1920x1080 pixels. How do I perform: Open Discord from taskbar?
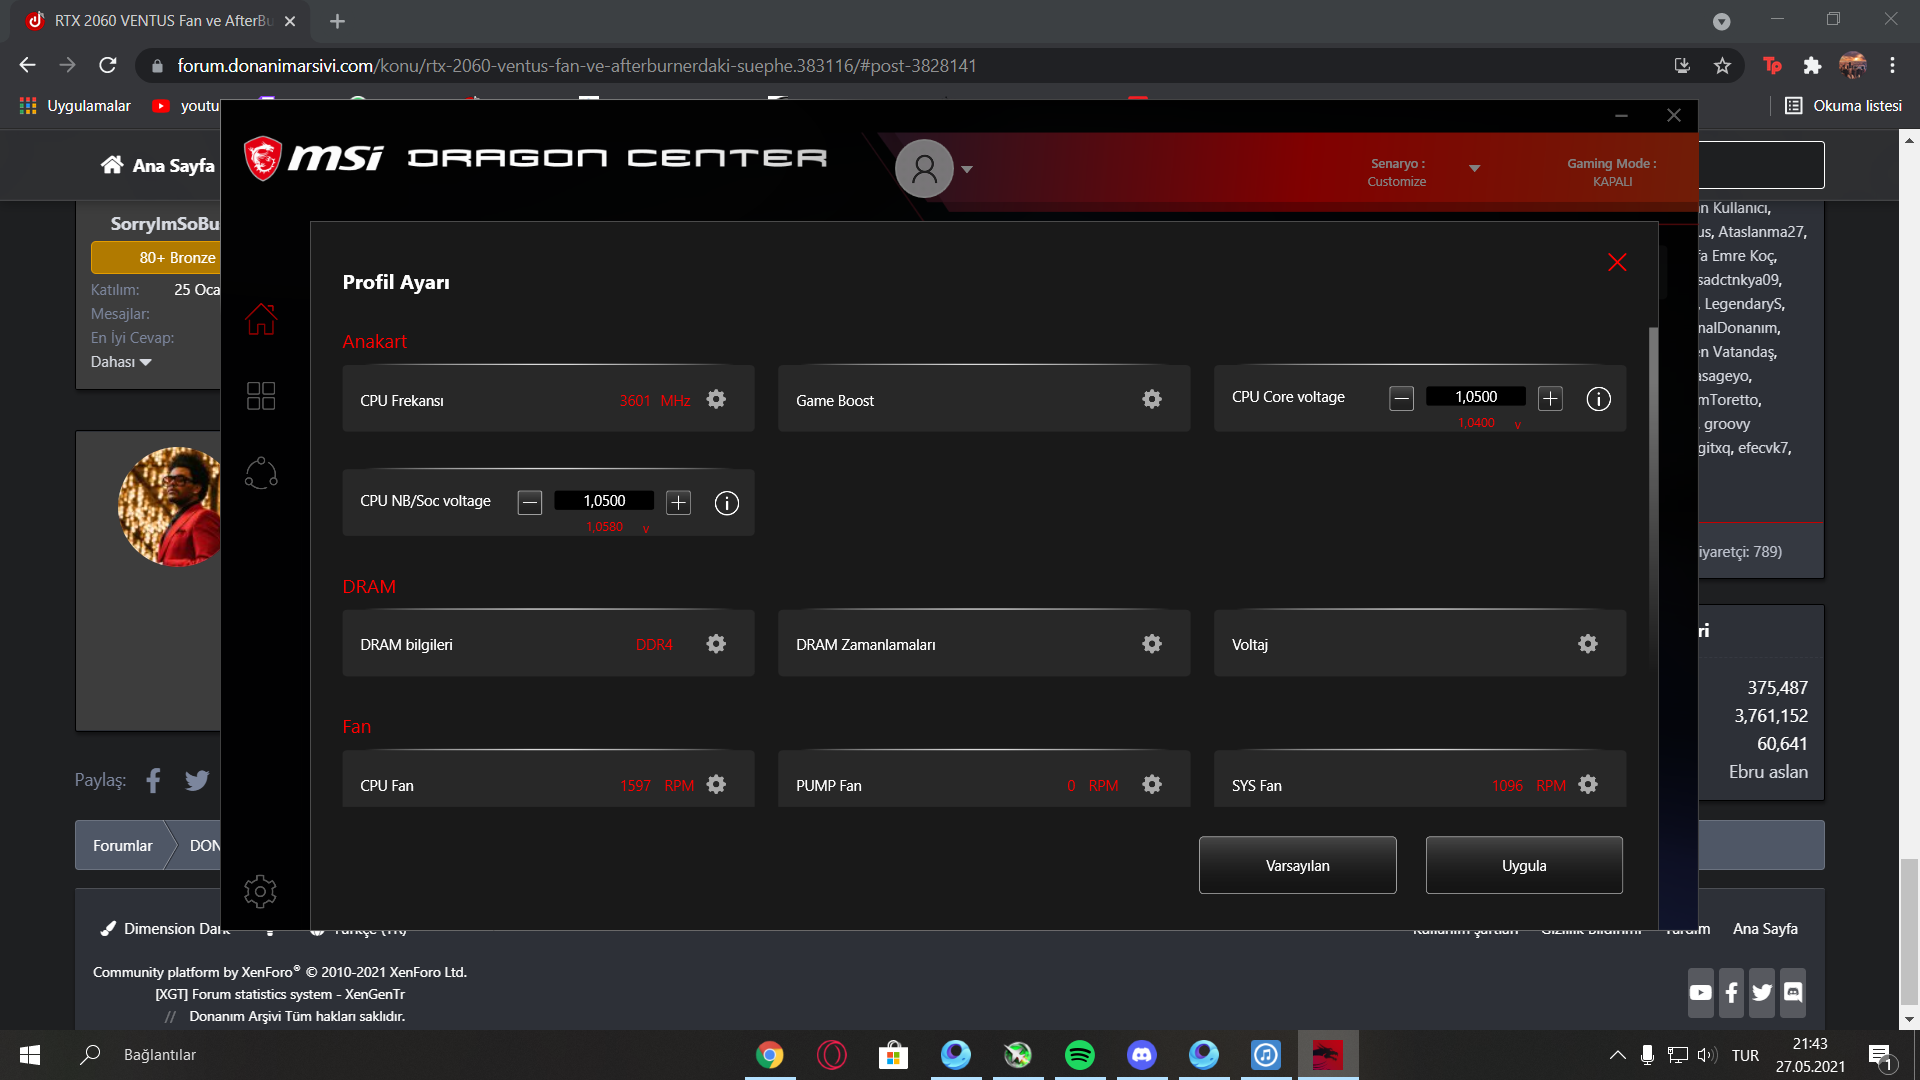tap(1141, 1055)
